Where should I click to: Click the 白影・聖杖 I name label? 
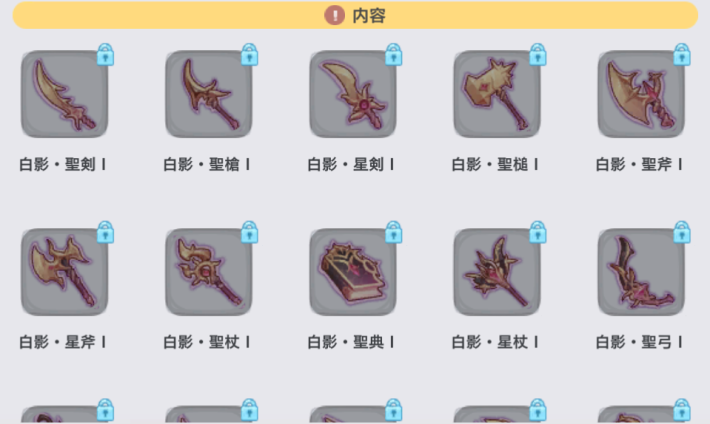206,342
